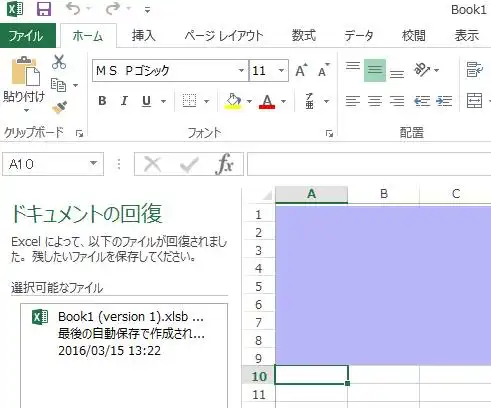The height and width of the screenshot is (408, 491).
Task: Click the Undo arrow icon
Action: click(73, 9)
